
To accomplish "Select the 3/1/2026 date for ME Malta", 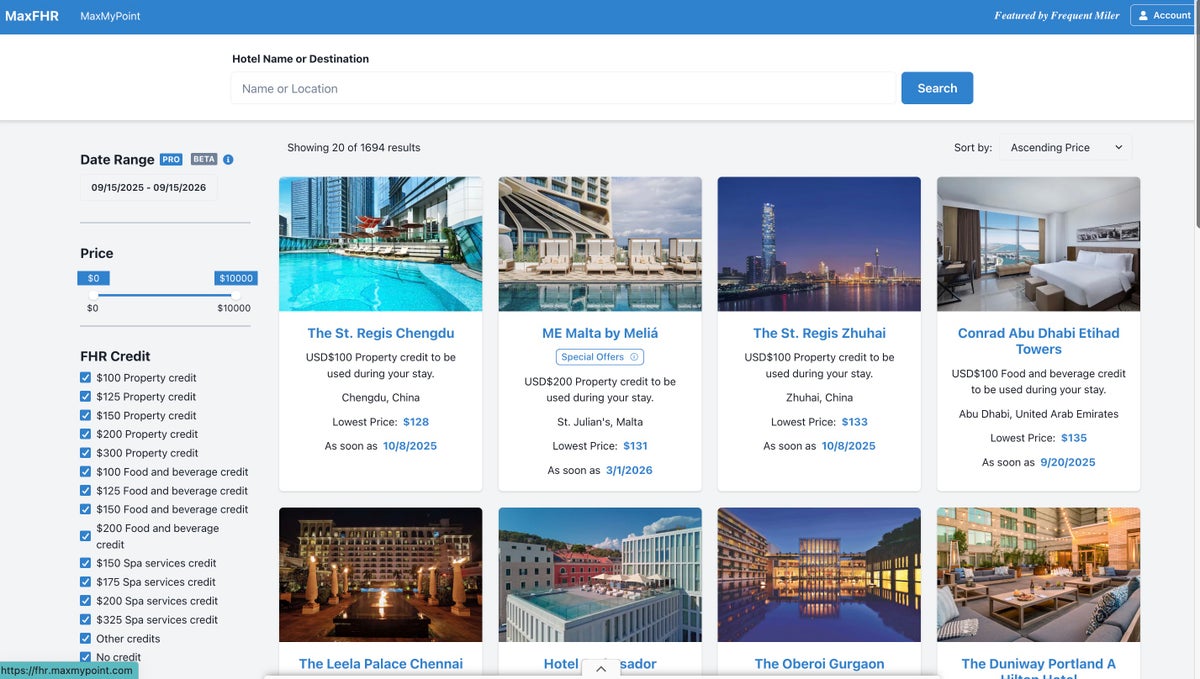I will 629,470.
